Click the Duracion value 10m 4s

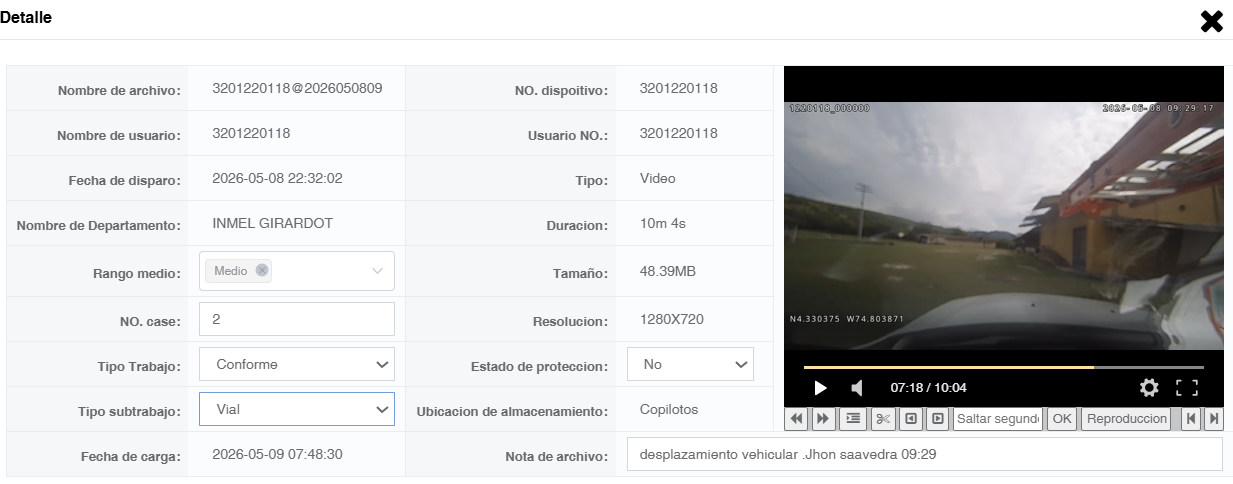pos(662,224)
